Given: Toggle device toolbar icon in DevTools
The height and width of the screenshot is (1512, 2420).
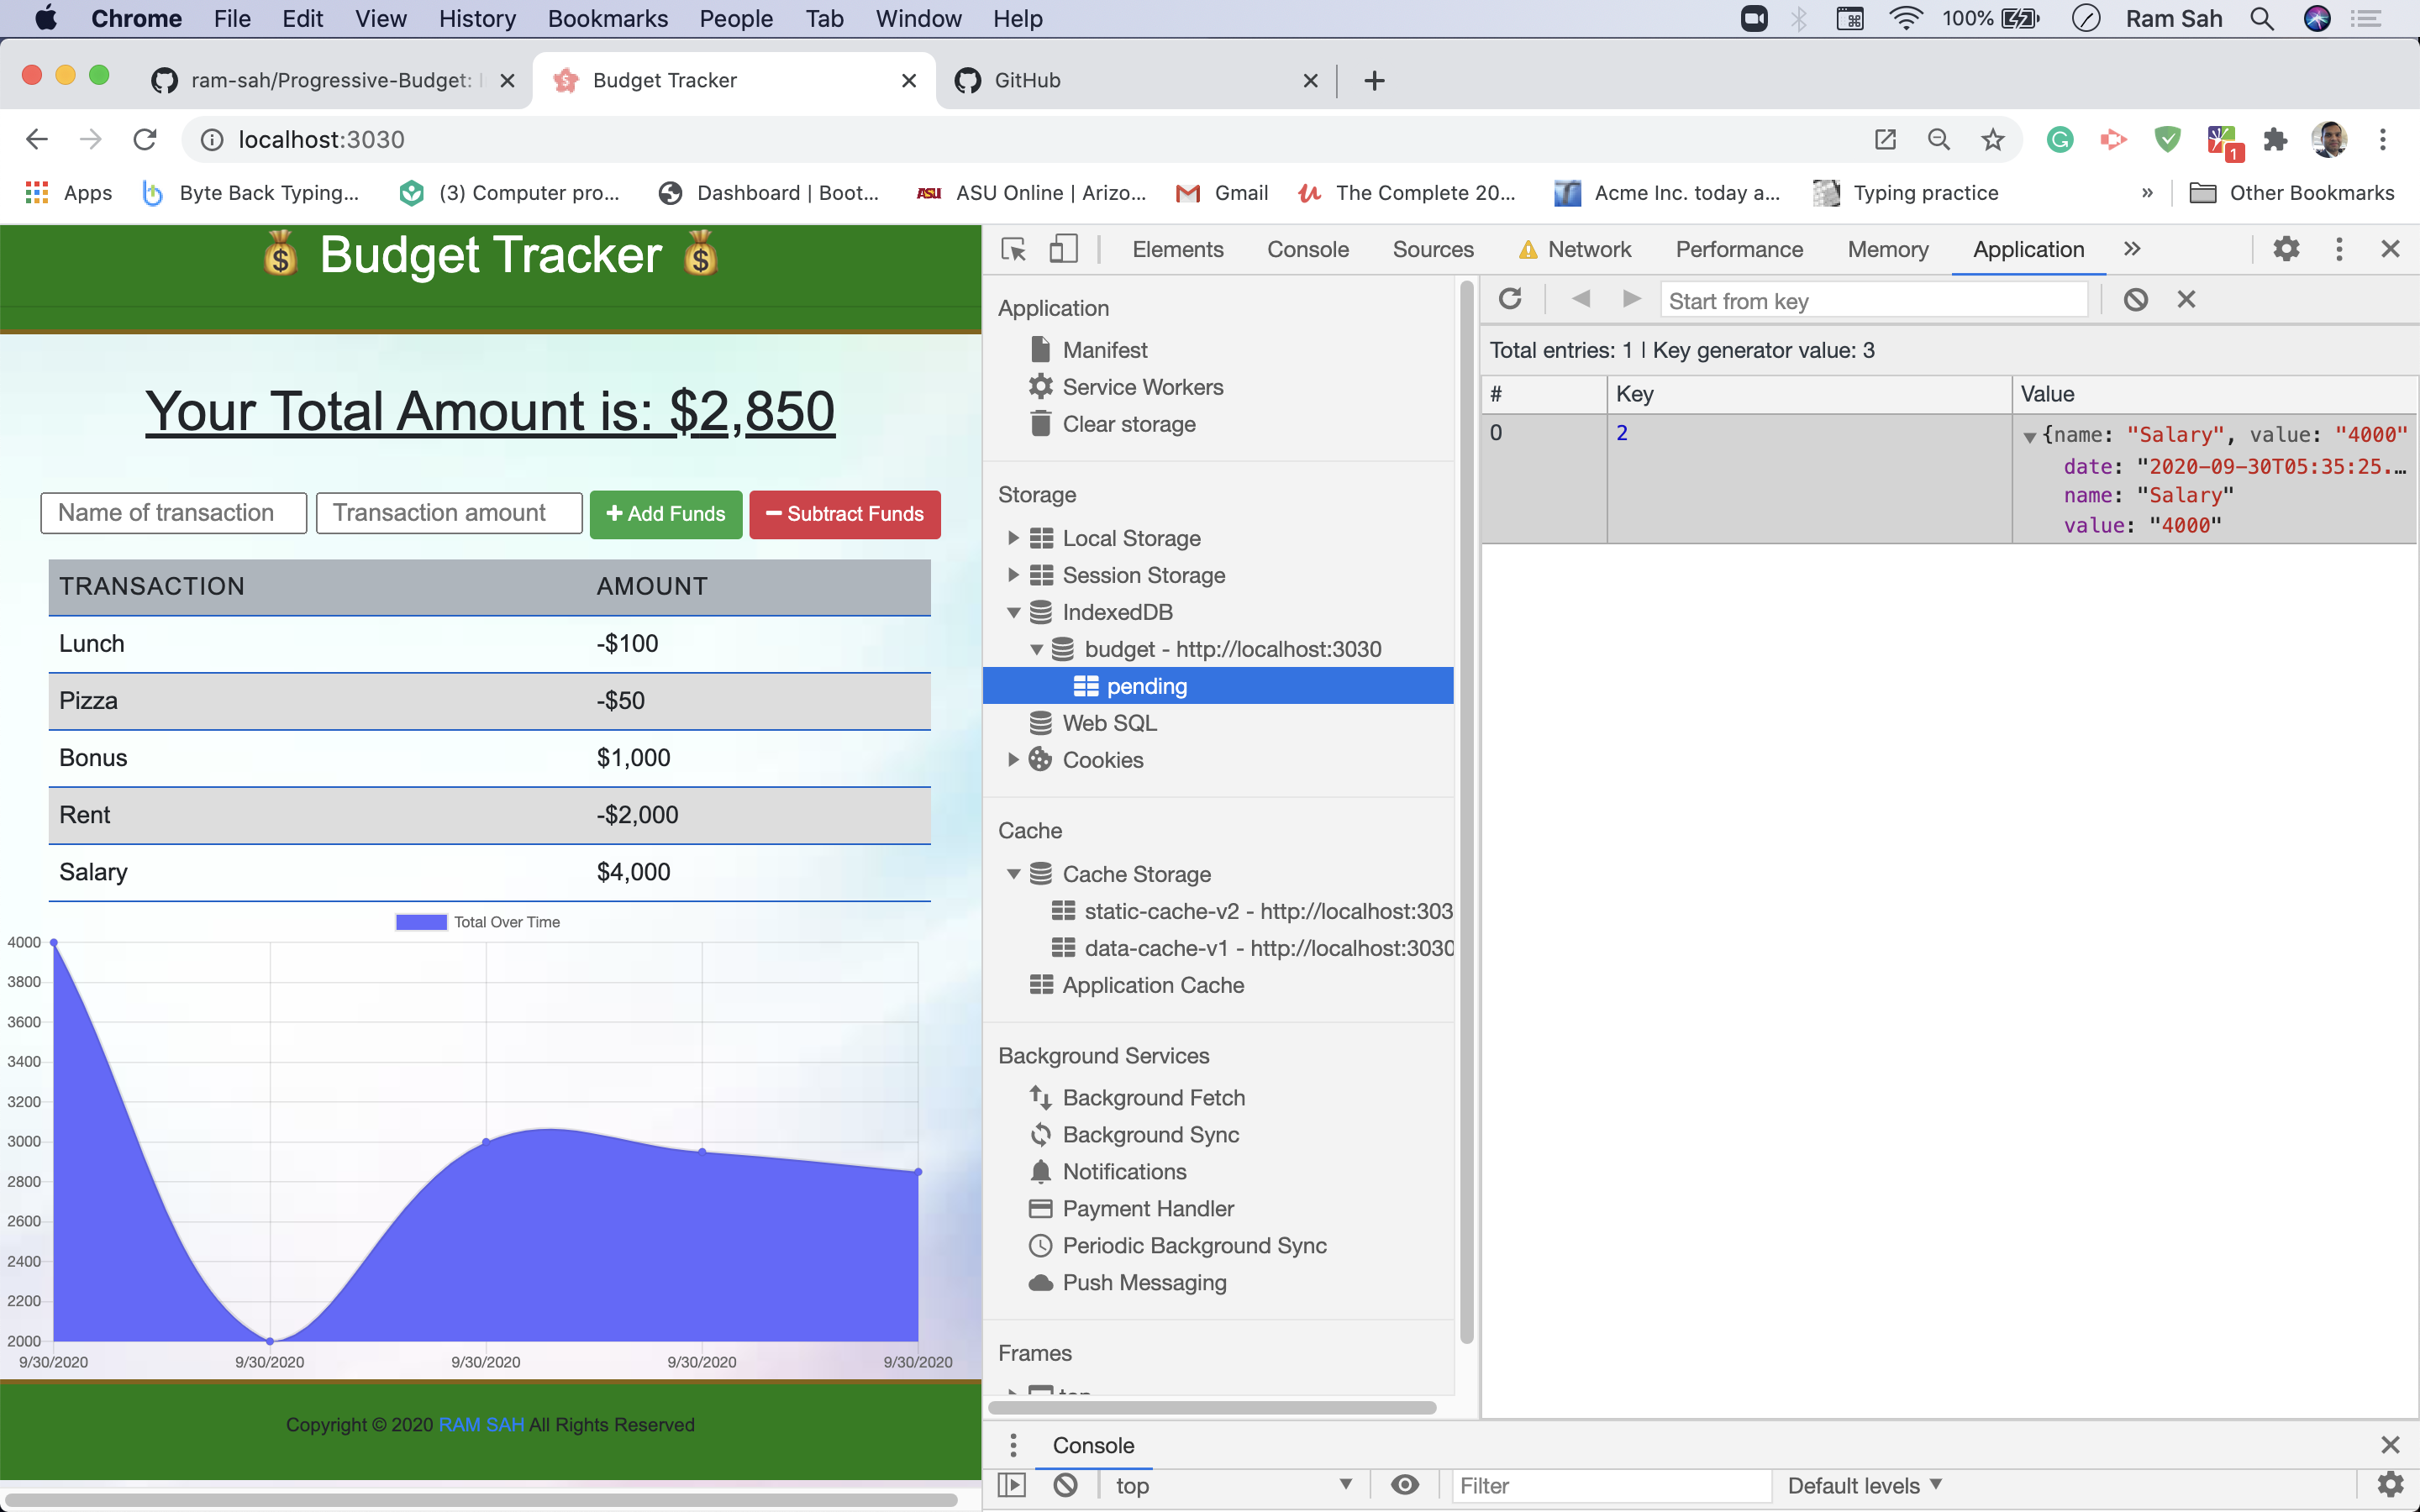Looking at the screenshot, I should pyautogui.click(x=1063, y=249).
